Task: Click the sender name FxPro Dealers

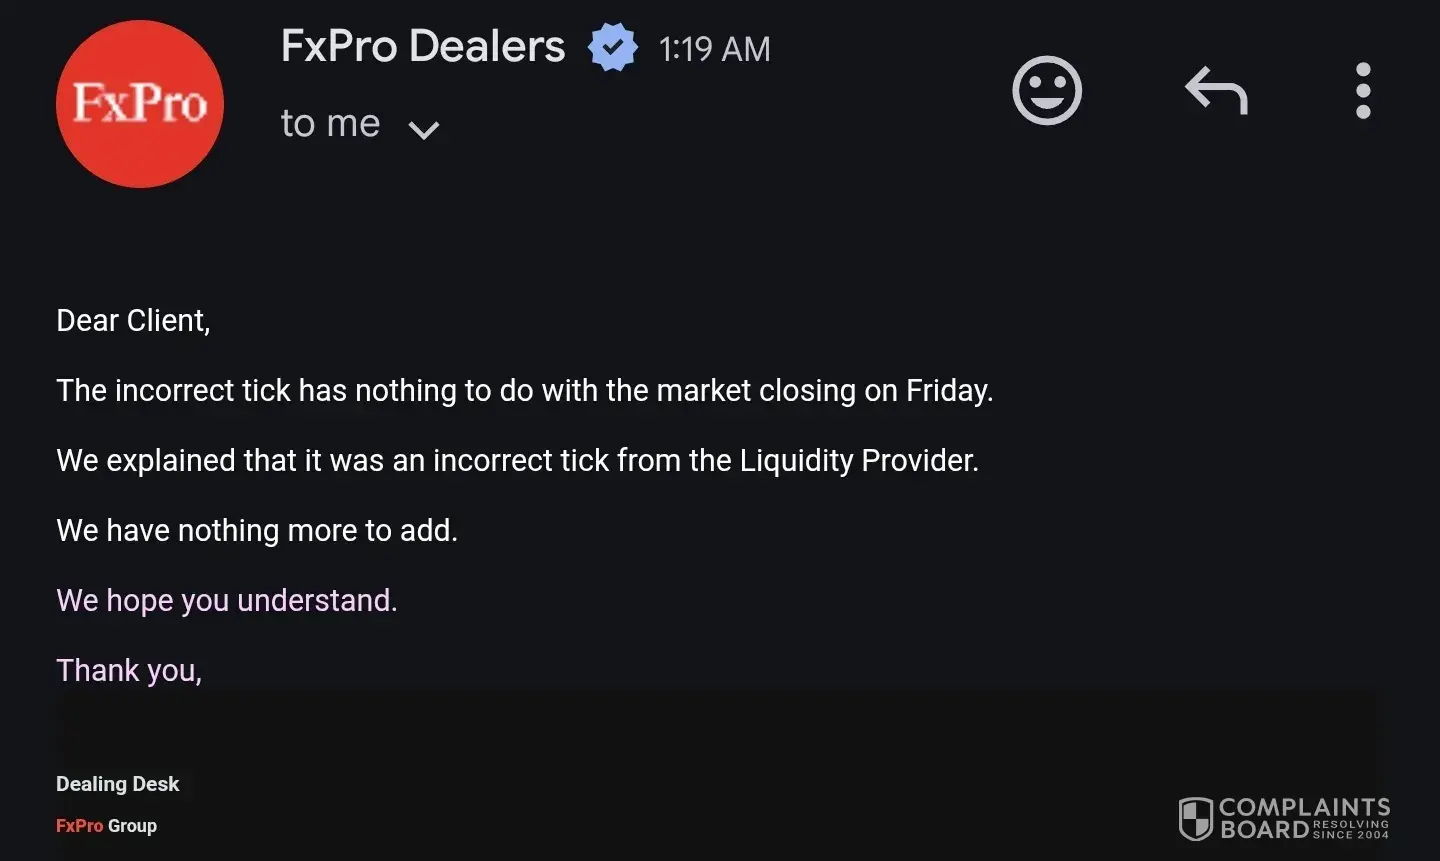Action: (423, 47)
